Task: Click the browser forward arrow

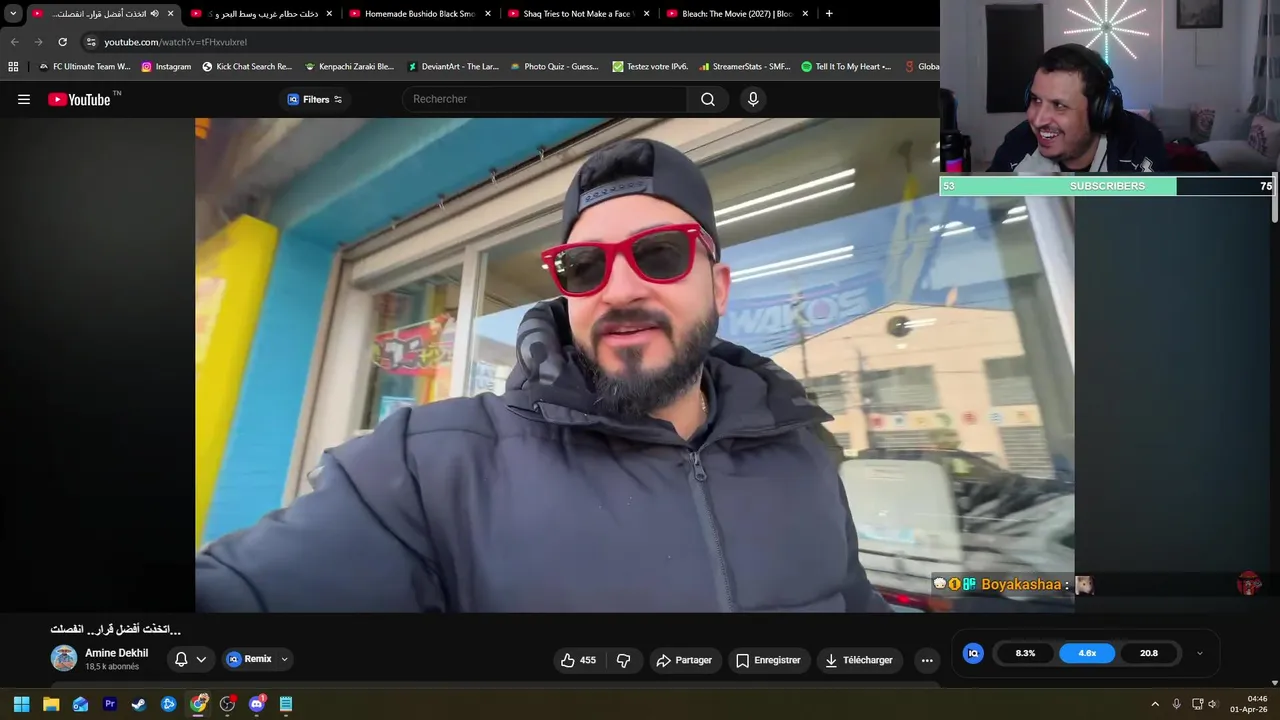Action: (38, 42)
